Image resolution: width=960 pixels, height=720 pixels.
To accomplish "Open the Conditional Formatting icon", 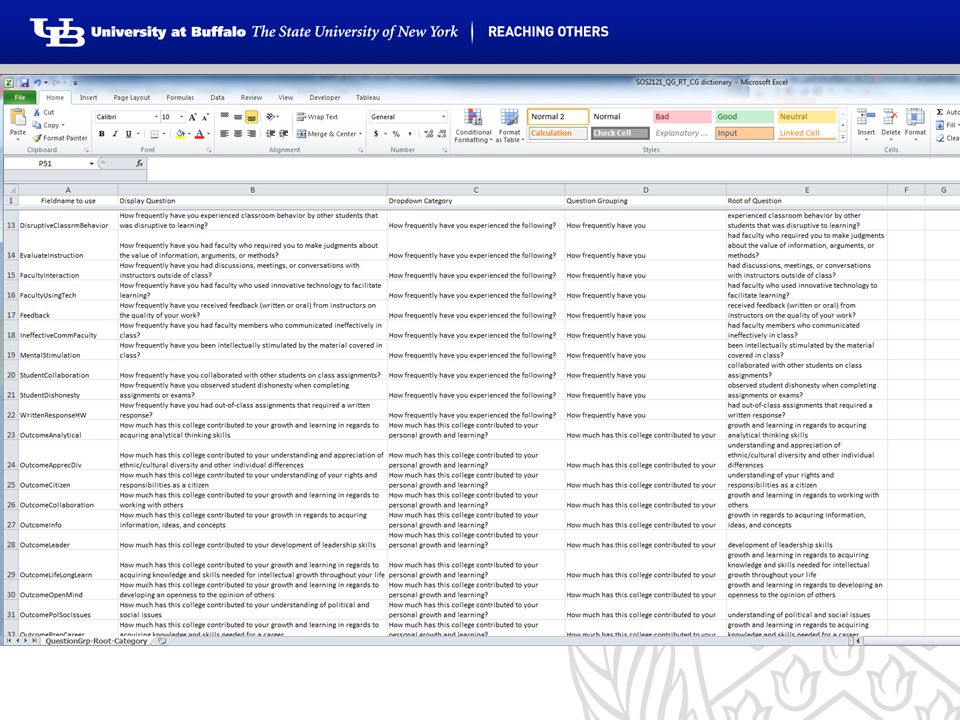I will 473,117.
